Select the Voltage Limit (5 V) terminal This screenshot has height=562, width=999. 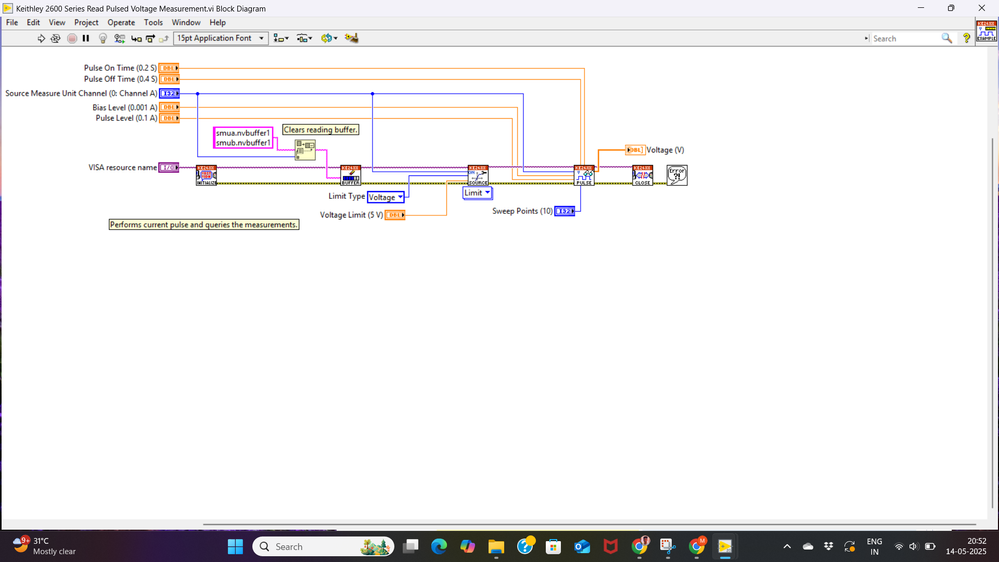pos(395,215)
